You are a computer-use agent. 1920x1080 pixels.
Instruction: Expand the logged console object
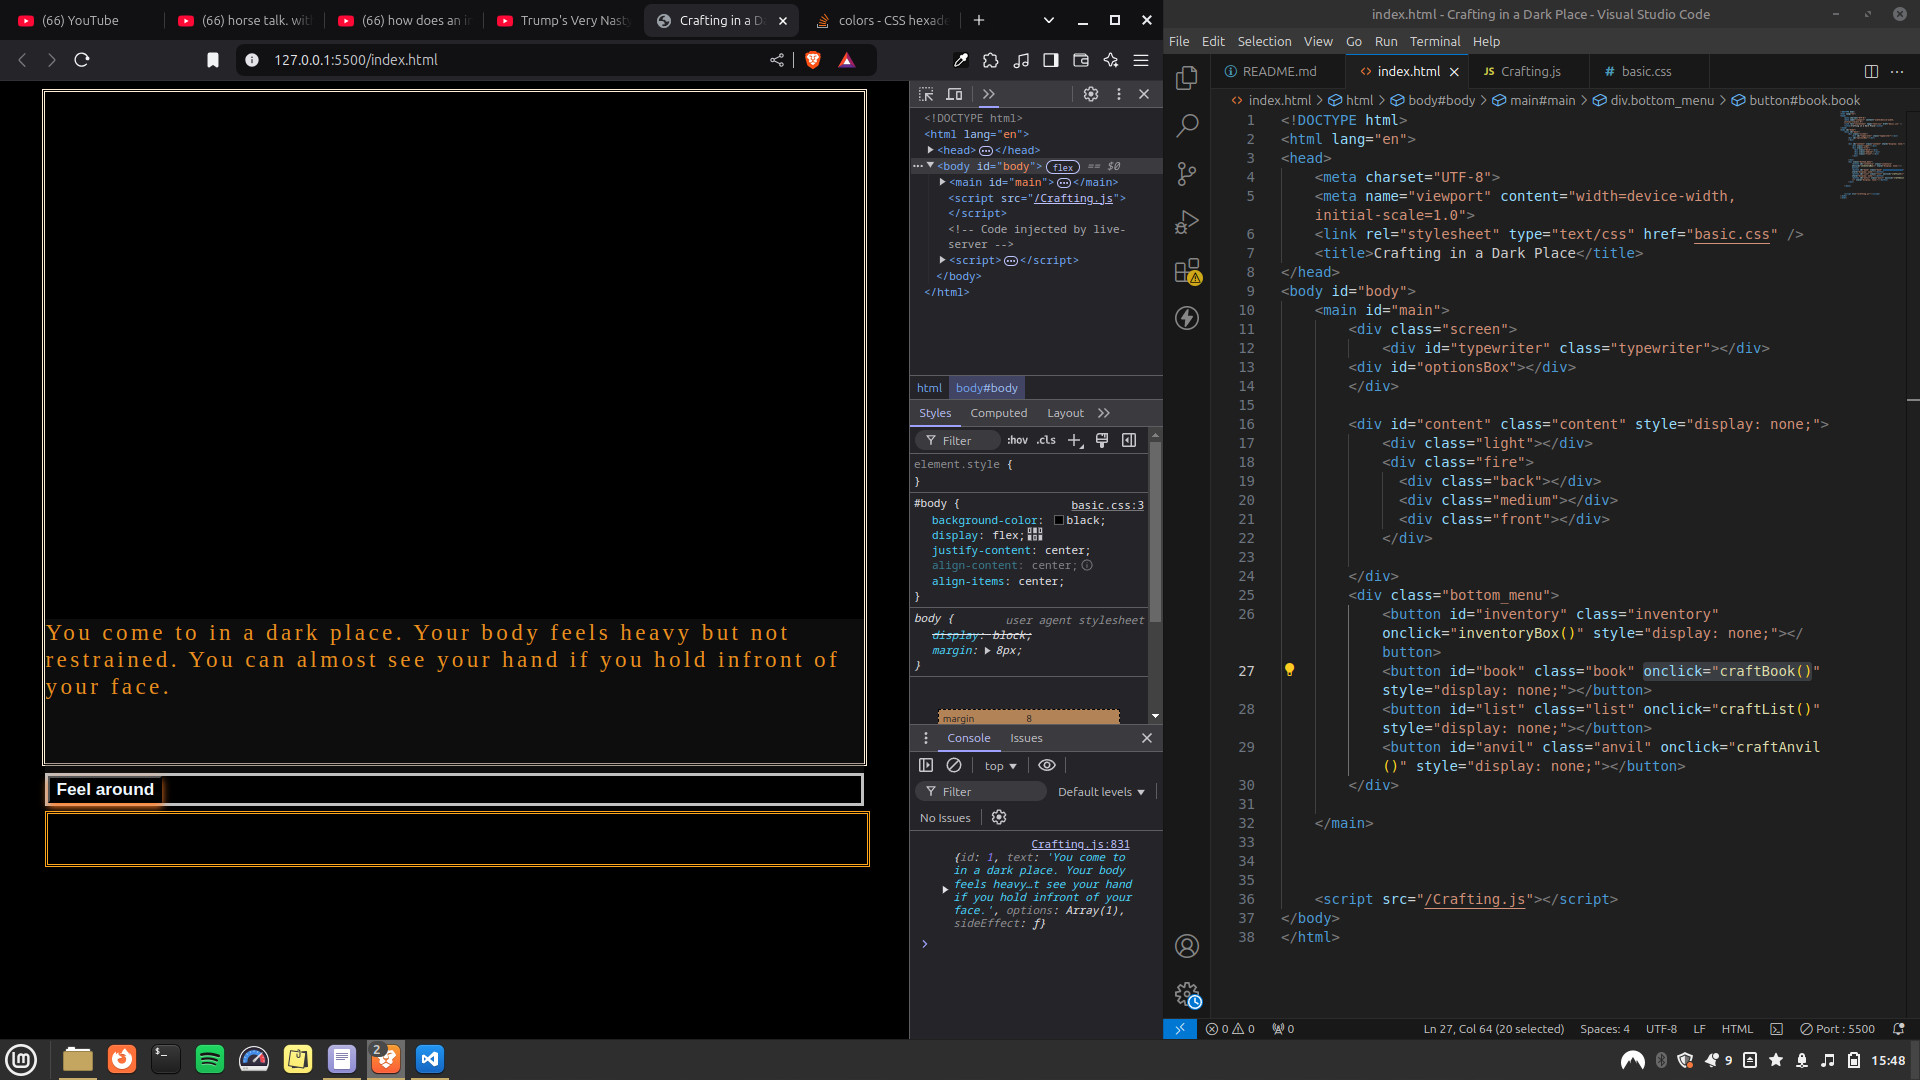pos(945,889)
